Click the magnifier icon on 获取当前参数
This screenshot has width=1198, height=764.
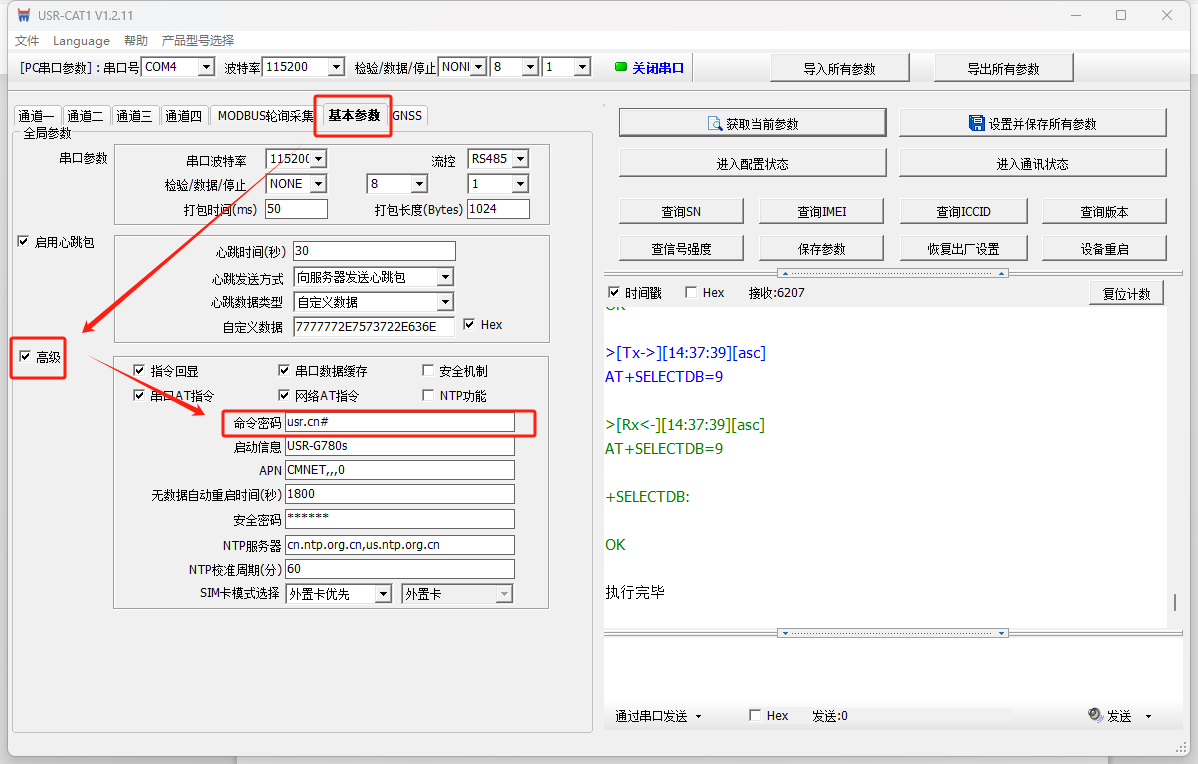point(715,124)
